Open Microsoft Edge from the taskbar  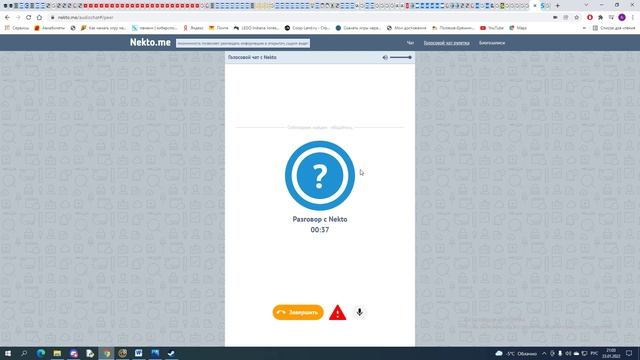(x=41, y=353)
